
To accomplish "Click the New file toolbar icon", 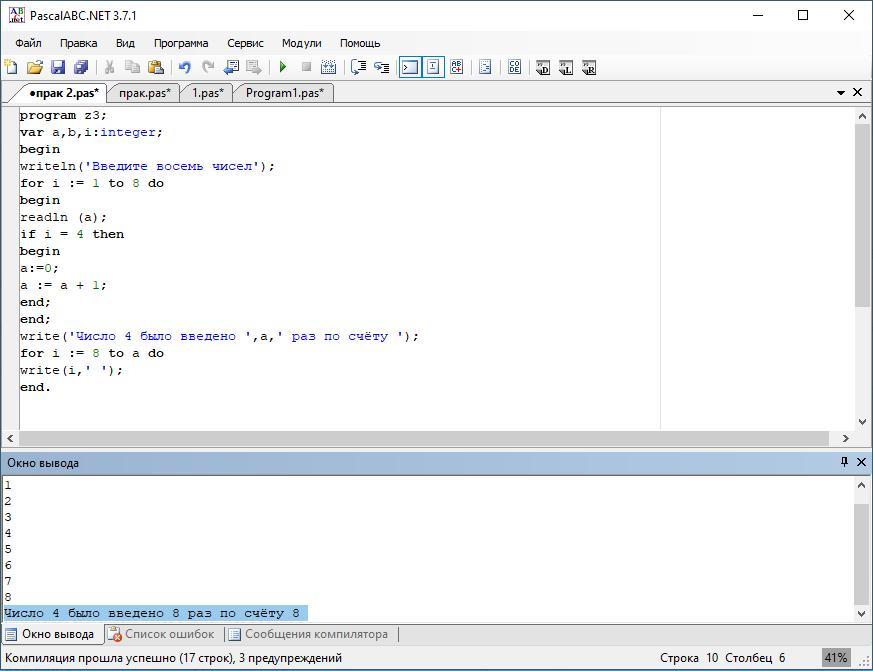I will (x=11, y=67).
